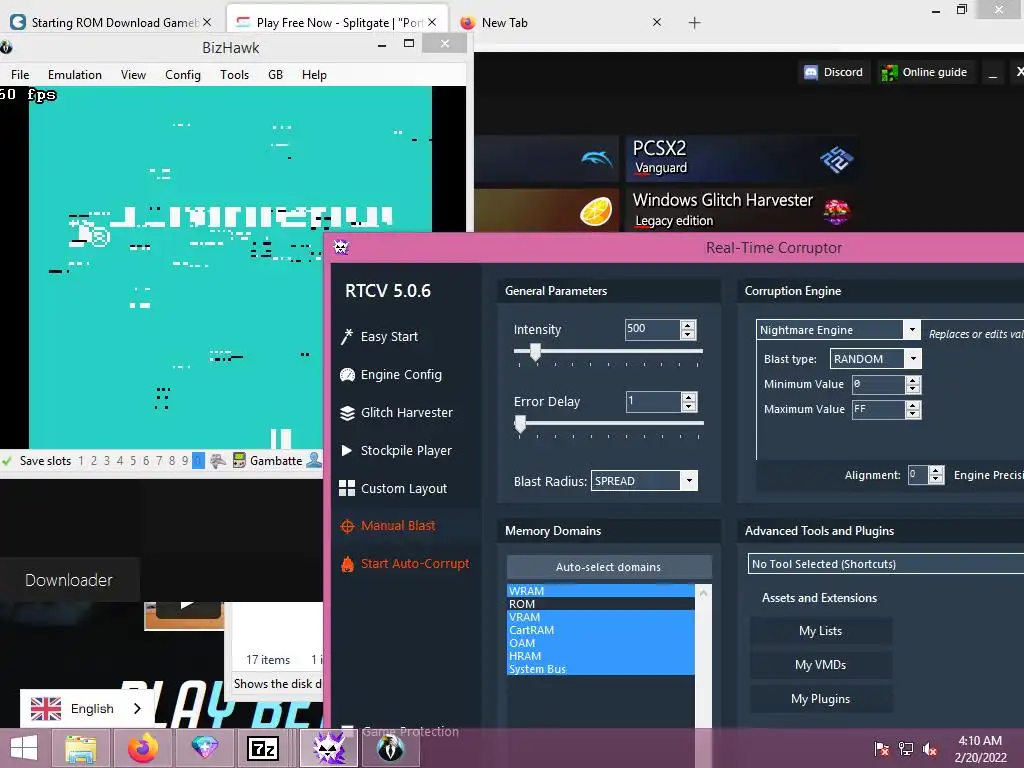Click the user icon in BizHawk status bar
The height and width of the screenshot is (768, 1024).
coord(314,460)
